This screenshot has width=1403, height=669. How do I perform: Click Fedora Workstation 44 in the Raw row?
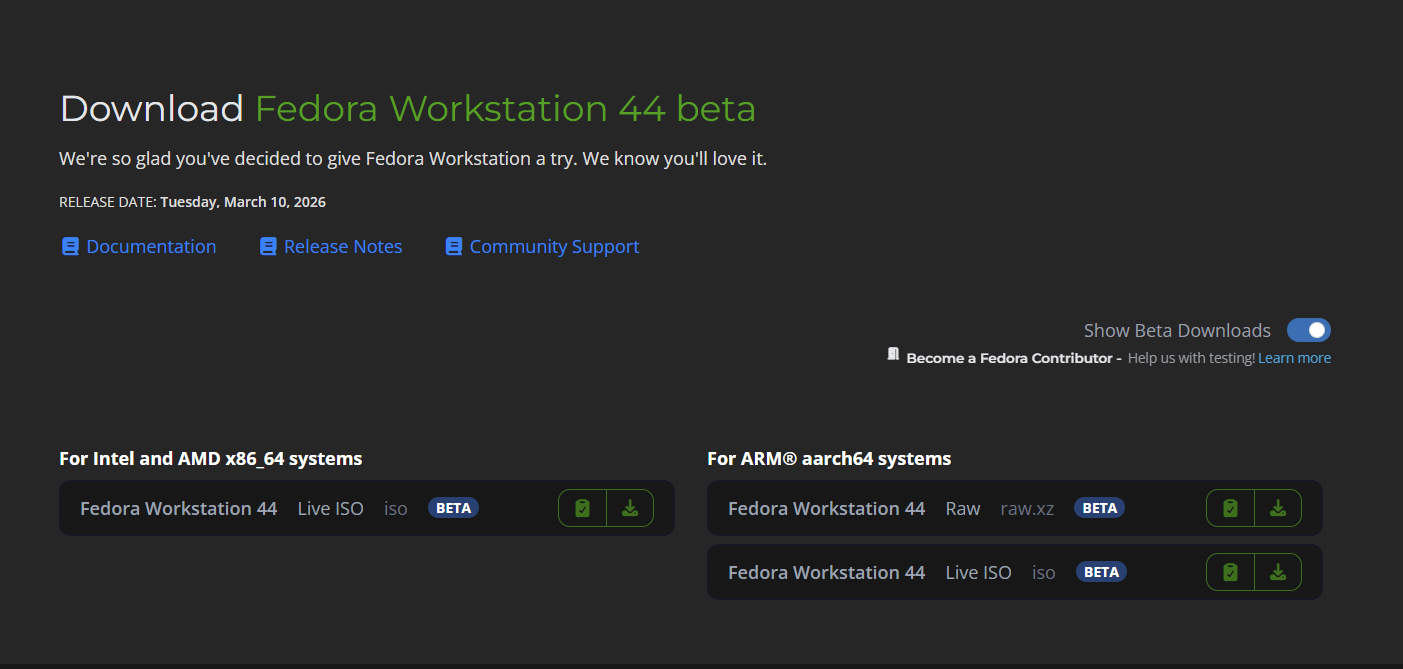(826, 508)
